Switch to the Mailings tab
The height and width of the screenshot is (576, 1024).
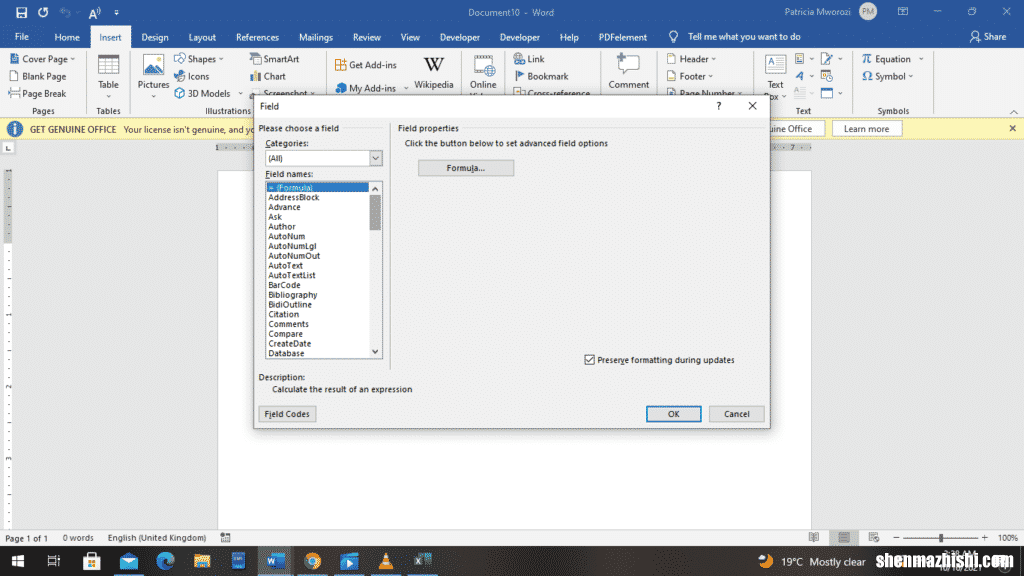(x=316, y=37)
